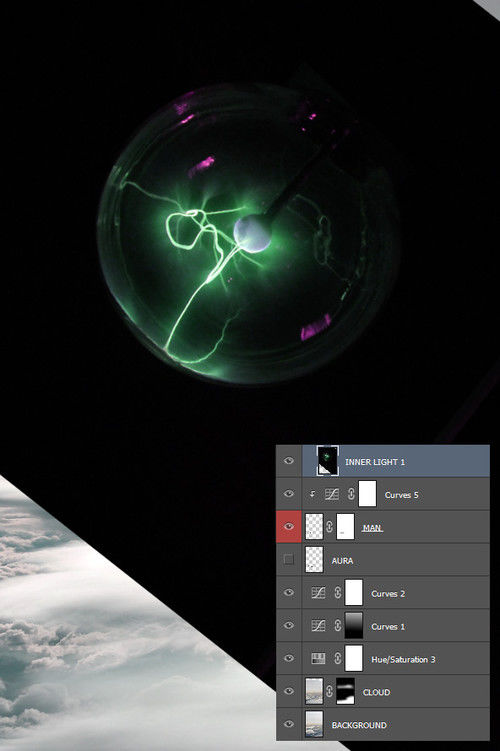Toggle visibility of the MAN layer
Screen dimensions: 500x751
tap(289, 526)
